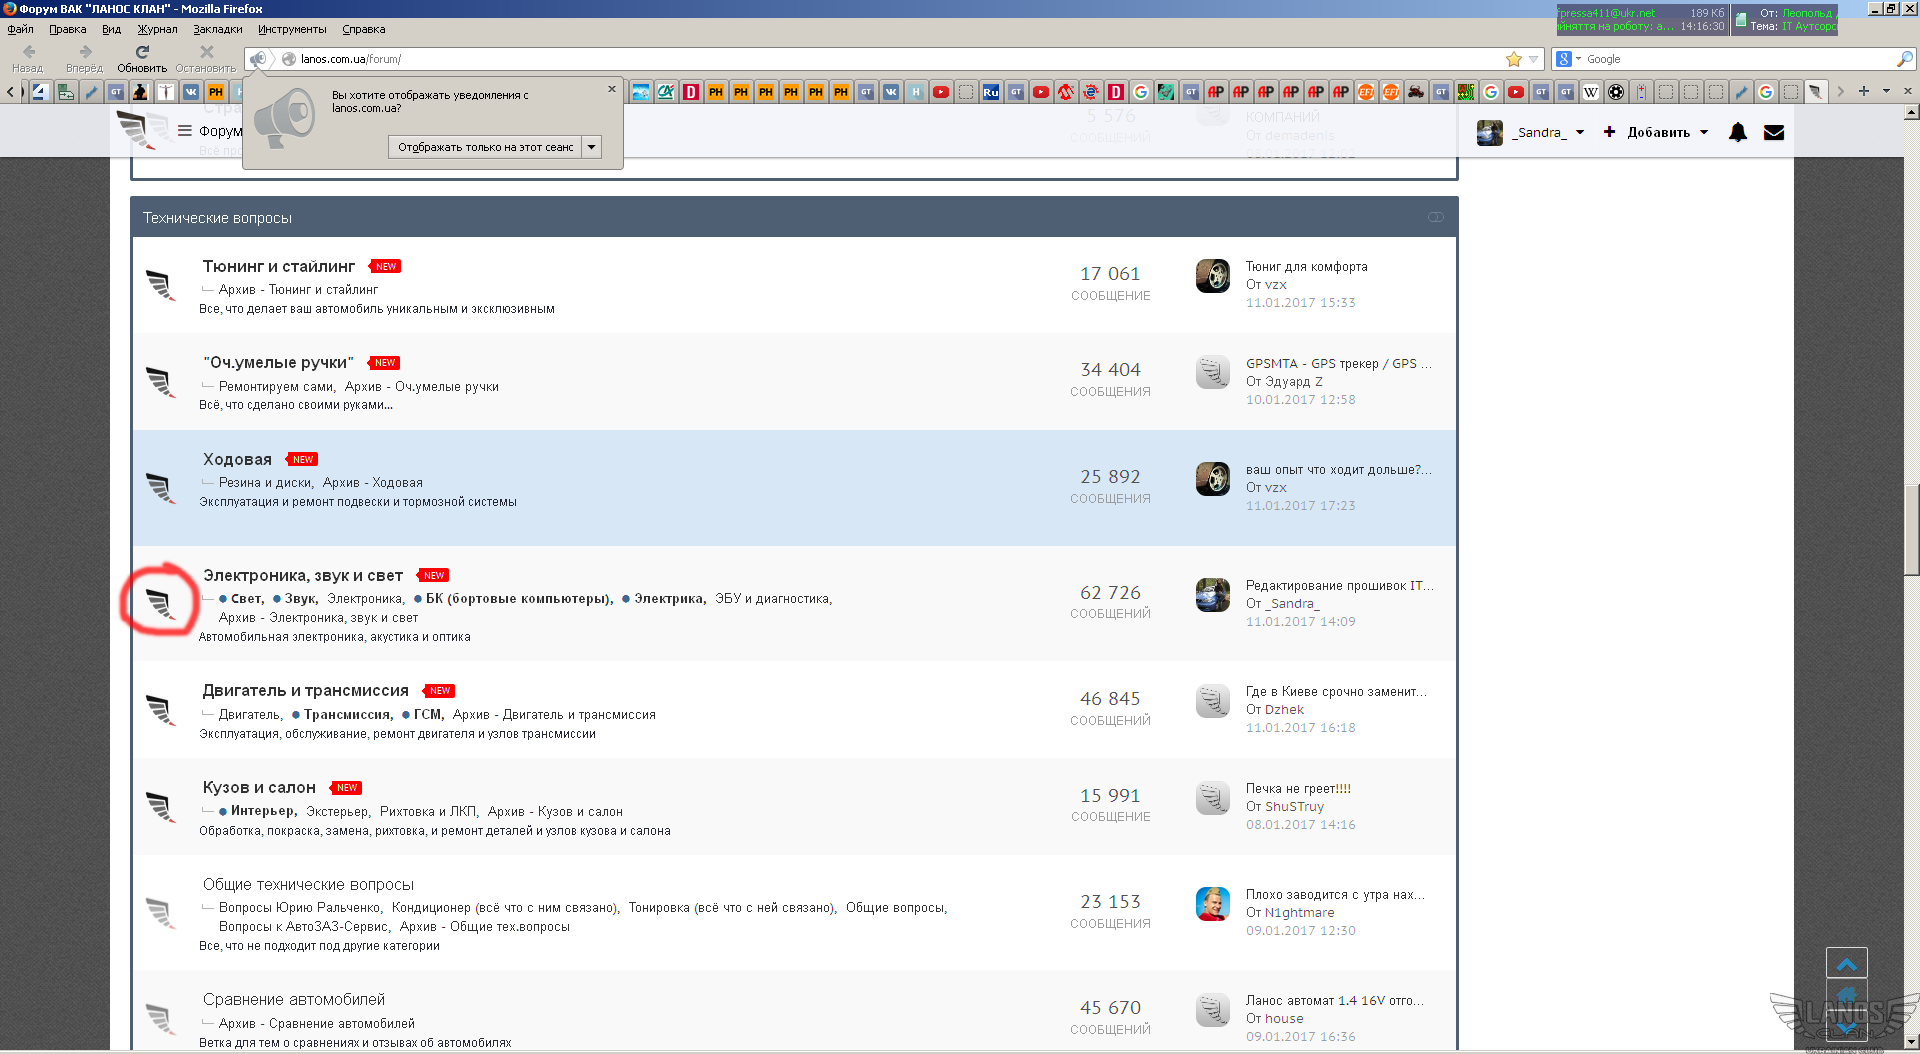Image resolution: width=1920 pixels, height=1054 pixels.
Task: Open the Закладки menu
Action: coord(217,29)
